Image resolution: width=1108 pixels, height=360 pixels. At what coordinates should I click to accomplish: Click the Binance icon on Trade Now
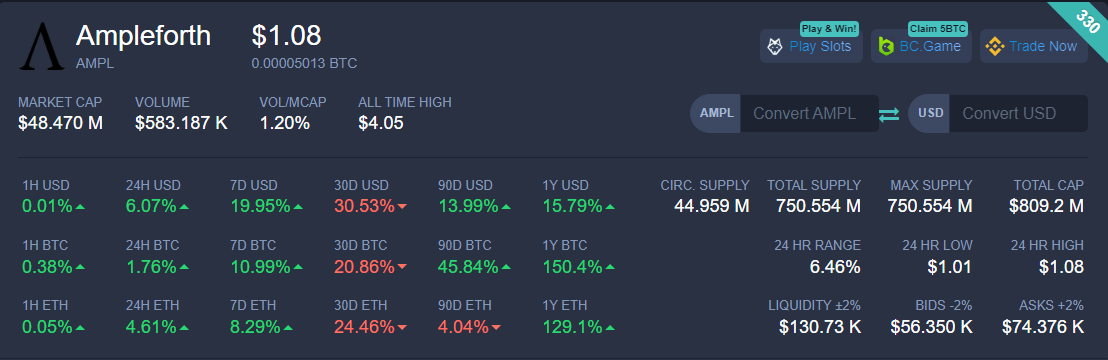[995, 47]
